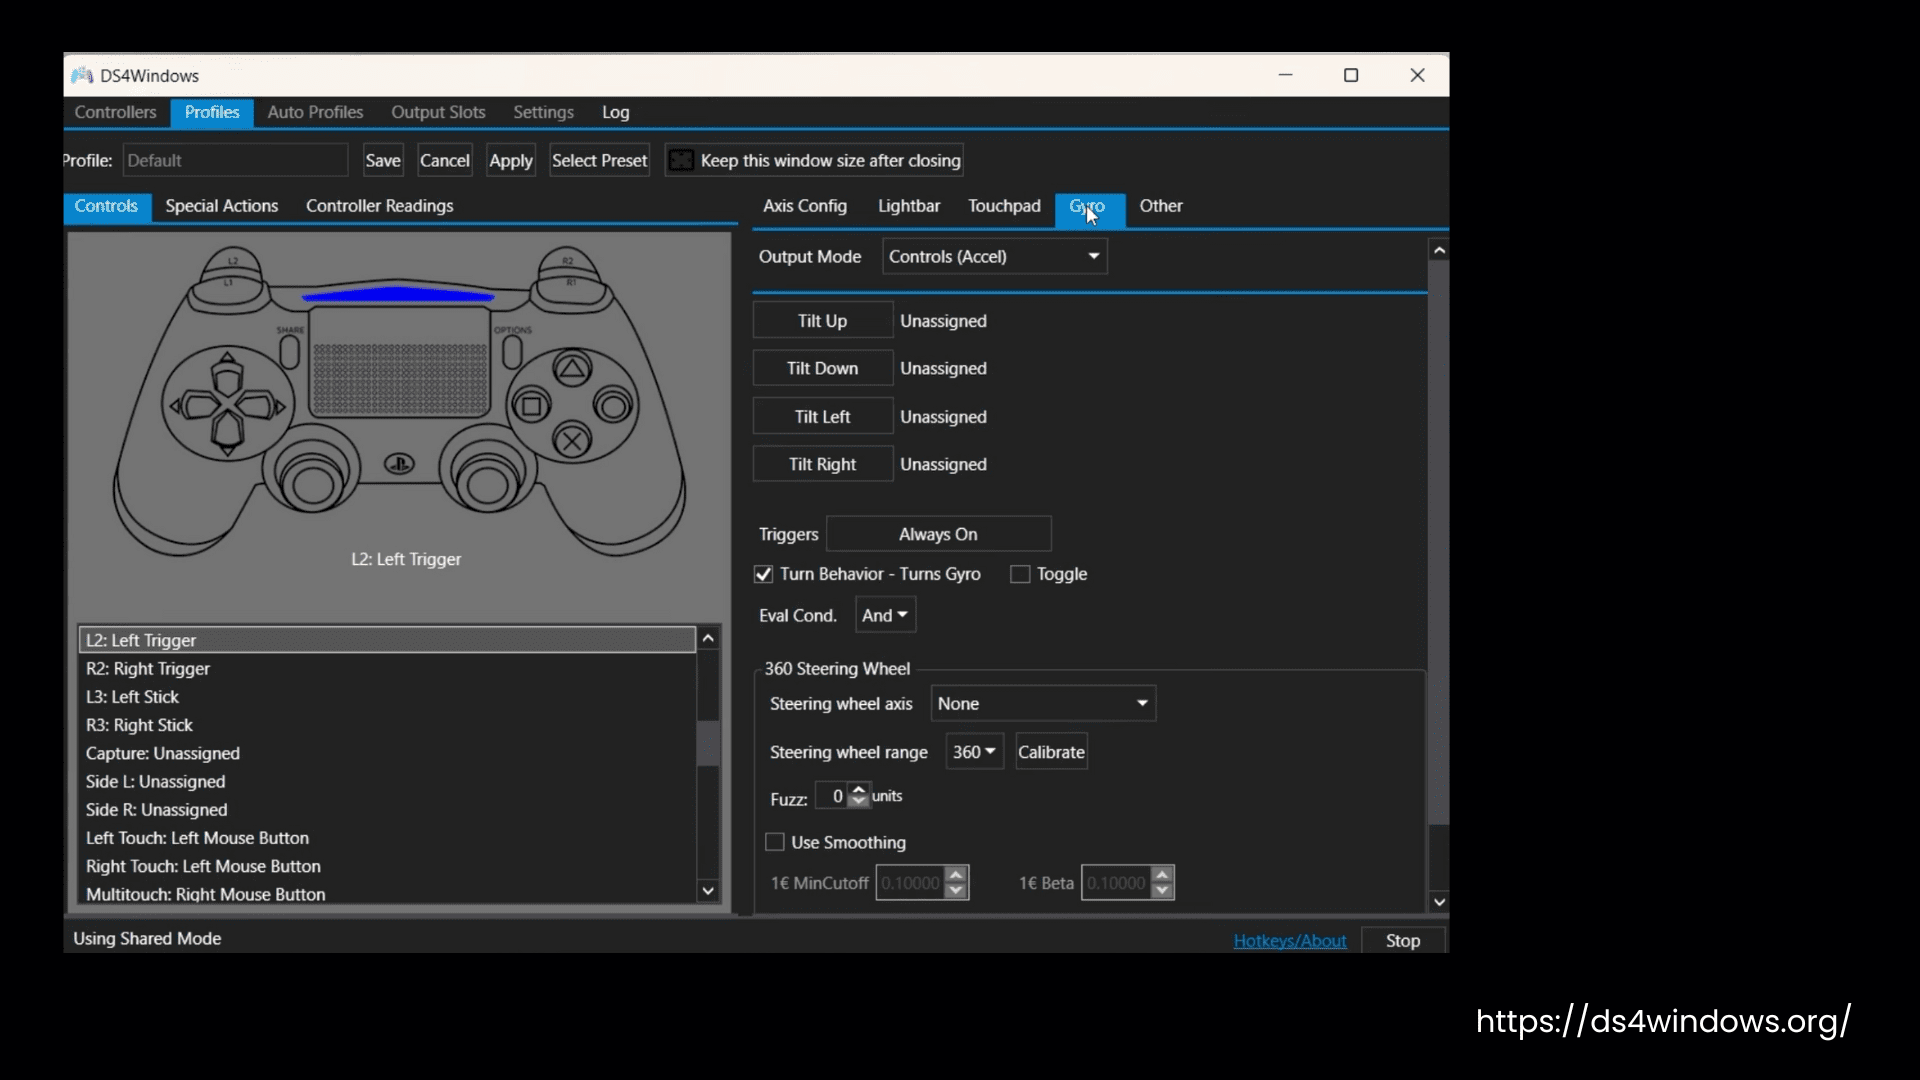The image size is (1920, 1080).
Task: Click the Triangle button on controller diagram
Action: coord(572,369)
